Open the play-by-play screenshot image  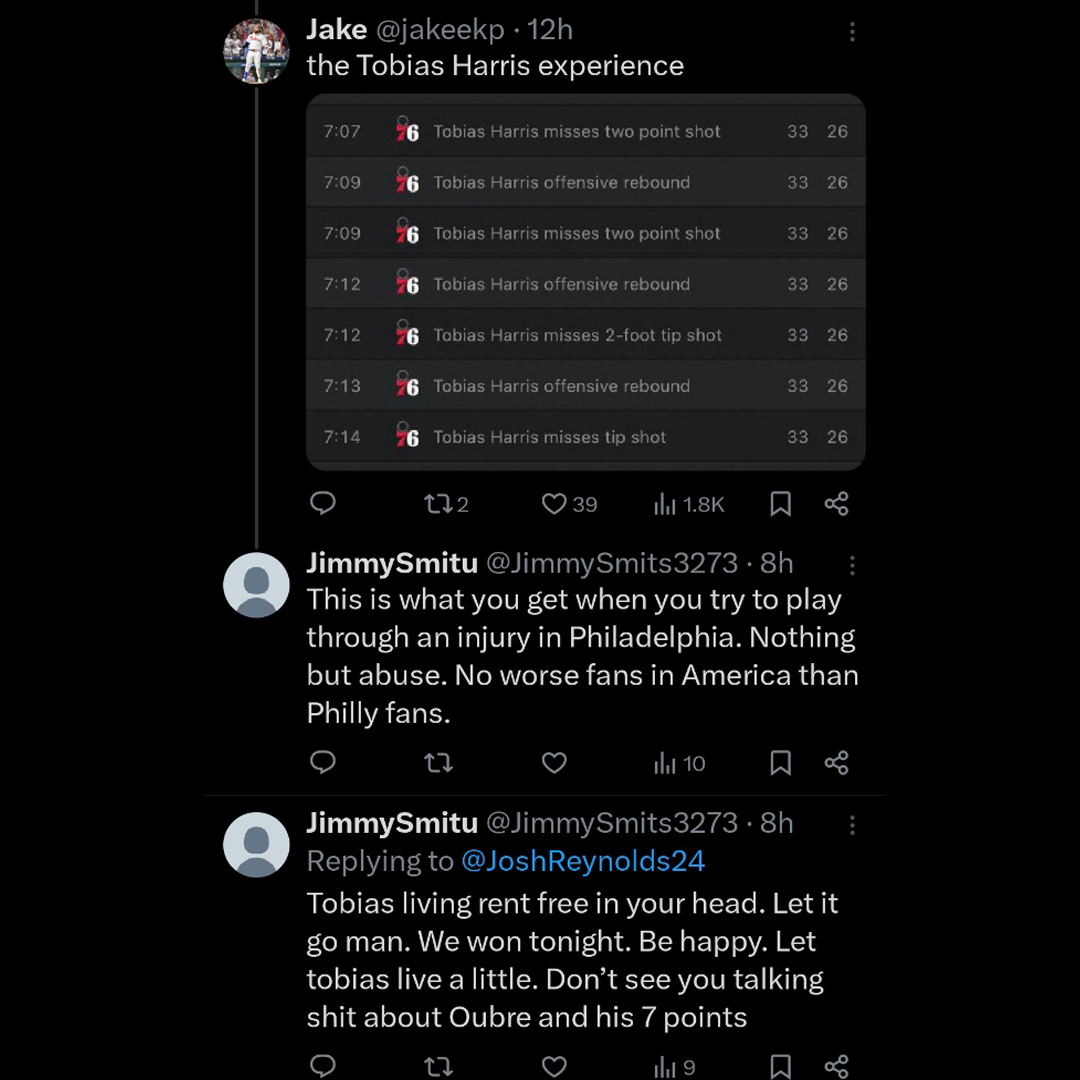pos(585,282)
